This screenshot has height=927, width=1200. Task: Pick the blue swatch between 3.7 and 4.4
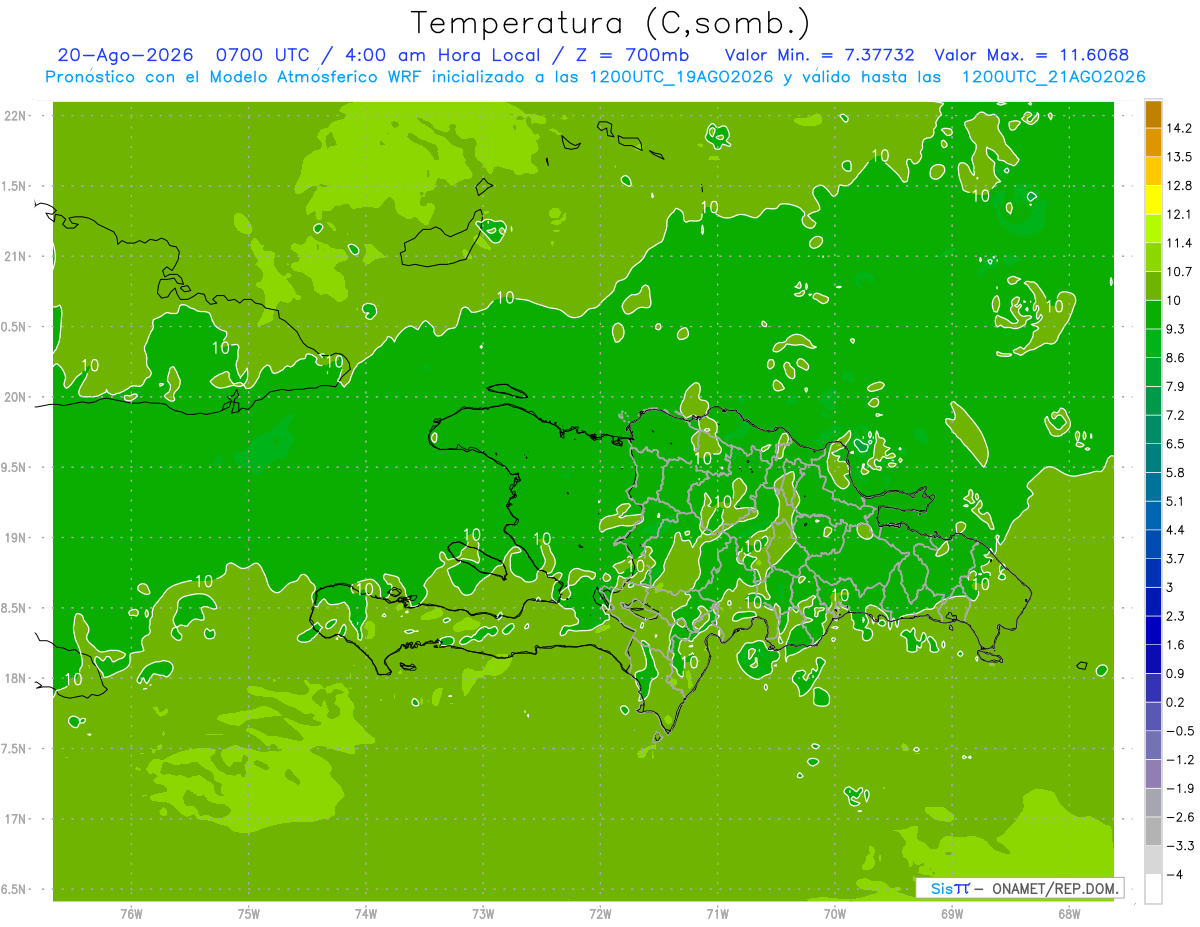tap(1153, 544)
